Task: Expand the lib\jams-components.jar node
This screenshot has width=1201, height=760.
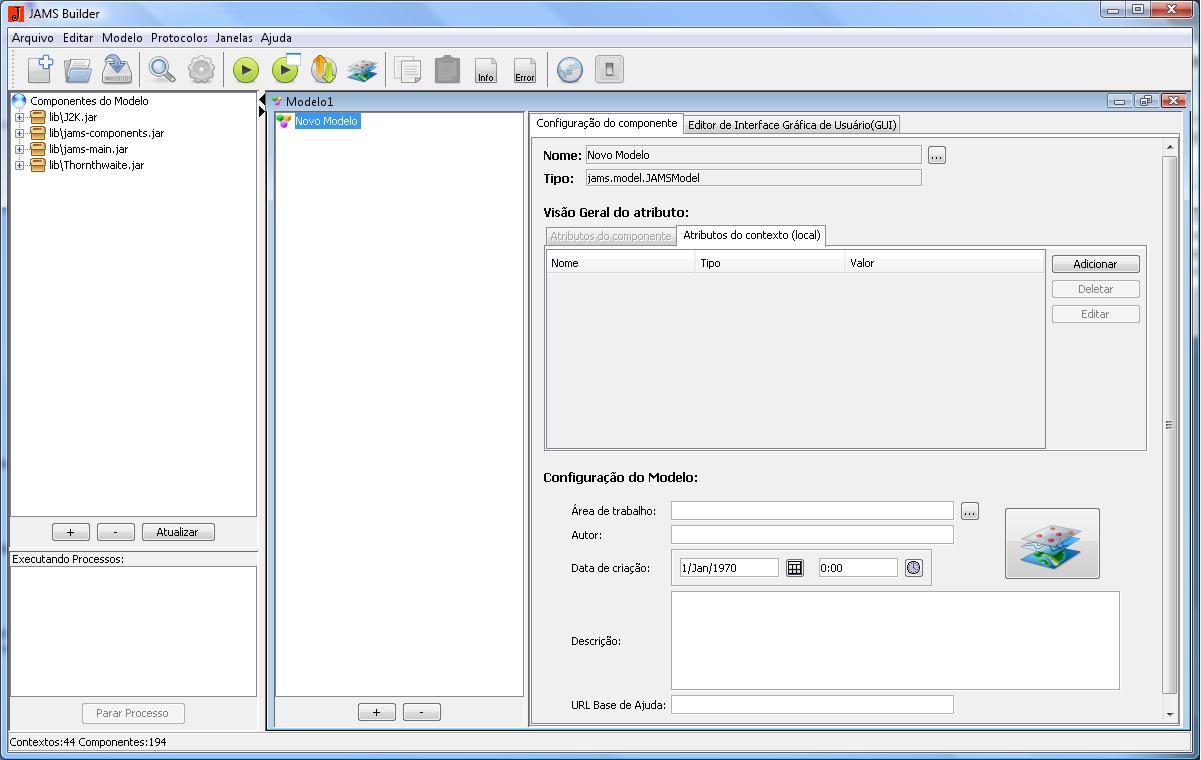Action: pyautogui.click(x=19, y=133)
